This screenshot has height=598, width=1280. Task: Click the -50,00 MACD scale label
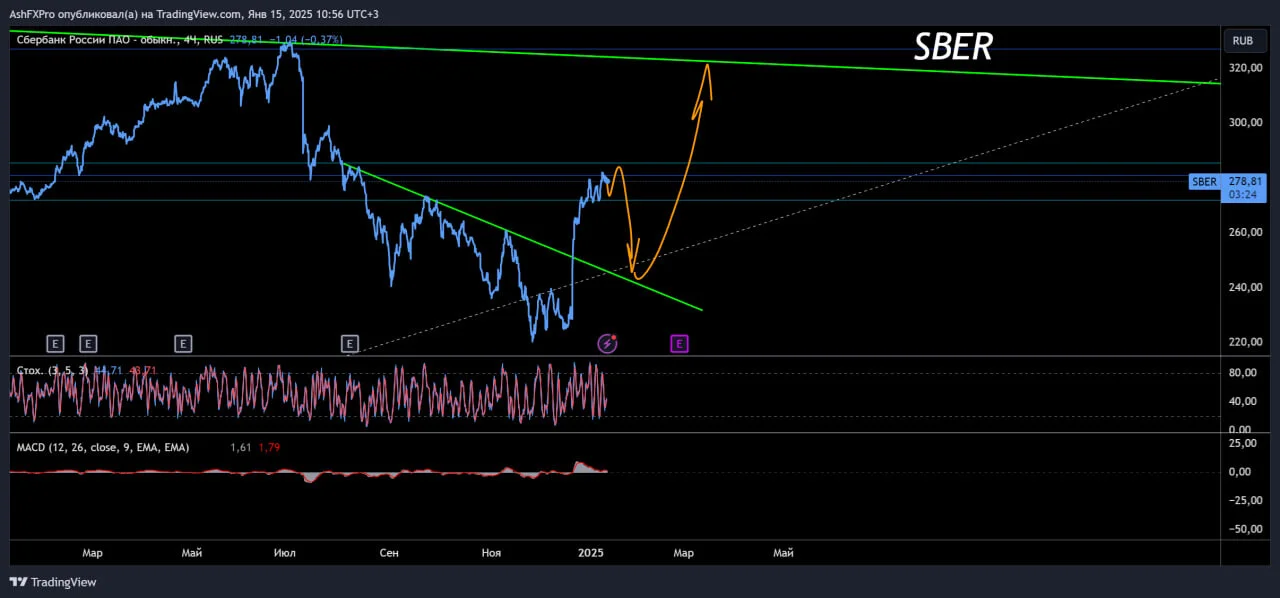pos(1245,530)
